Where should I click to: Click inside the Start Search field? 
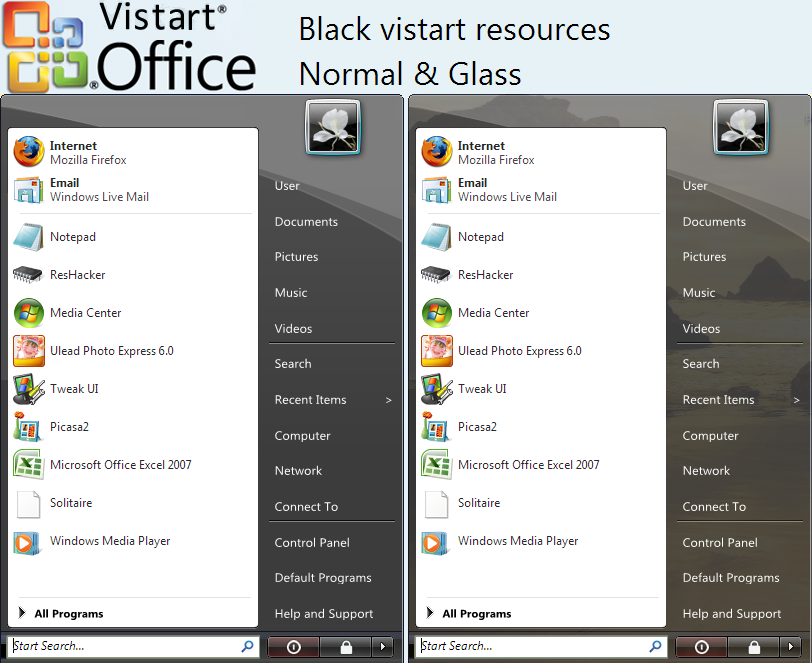pyautogui.click(x=120, y=647)
